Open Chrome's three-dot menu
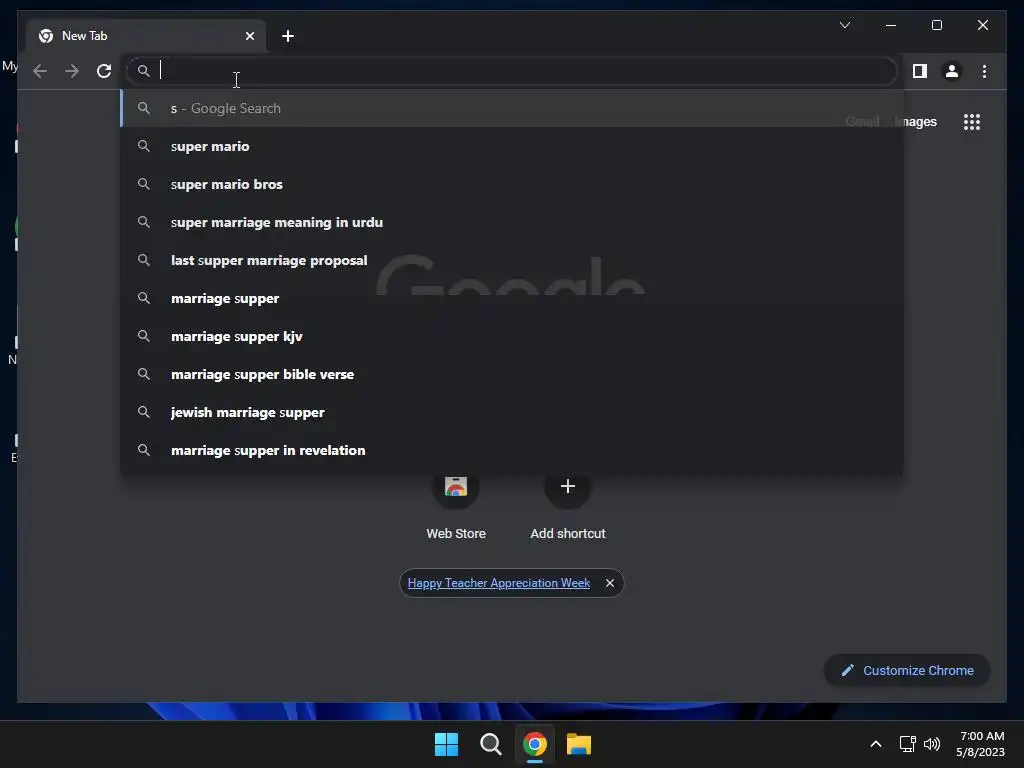The width and height of the screenshot is (1024, 768). pos(984,71)
